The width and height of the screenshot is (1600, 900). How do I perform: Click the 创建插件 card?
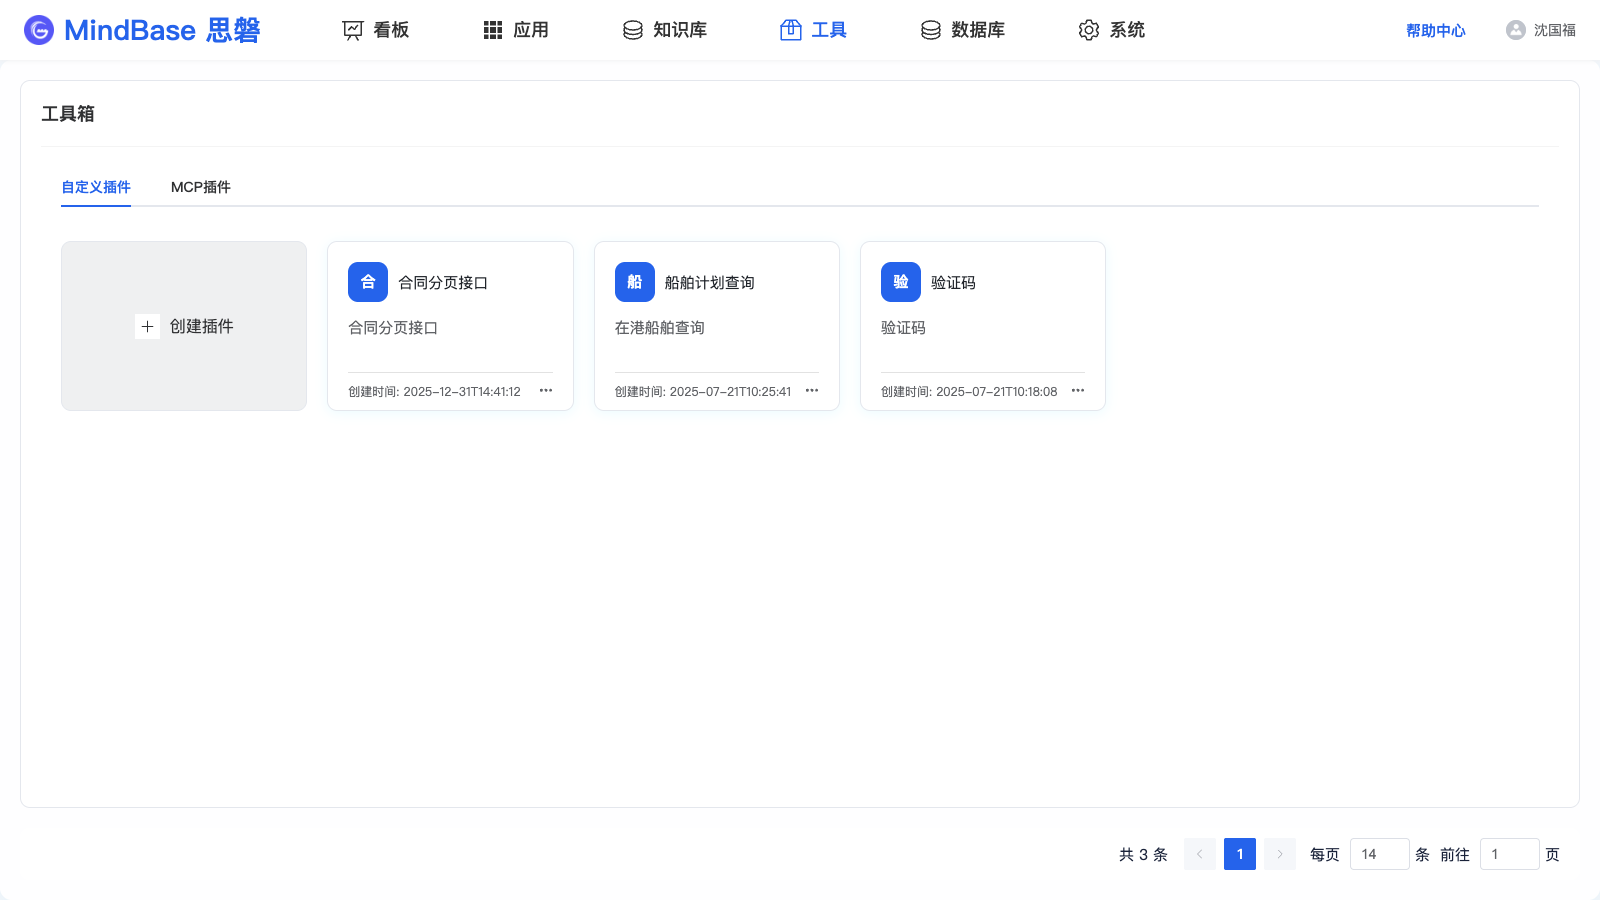tap(184, 326)
